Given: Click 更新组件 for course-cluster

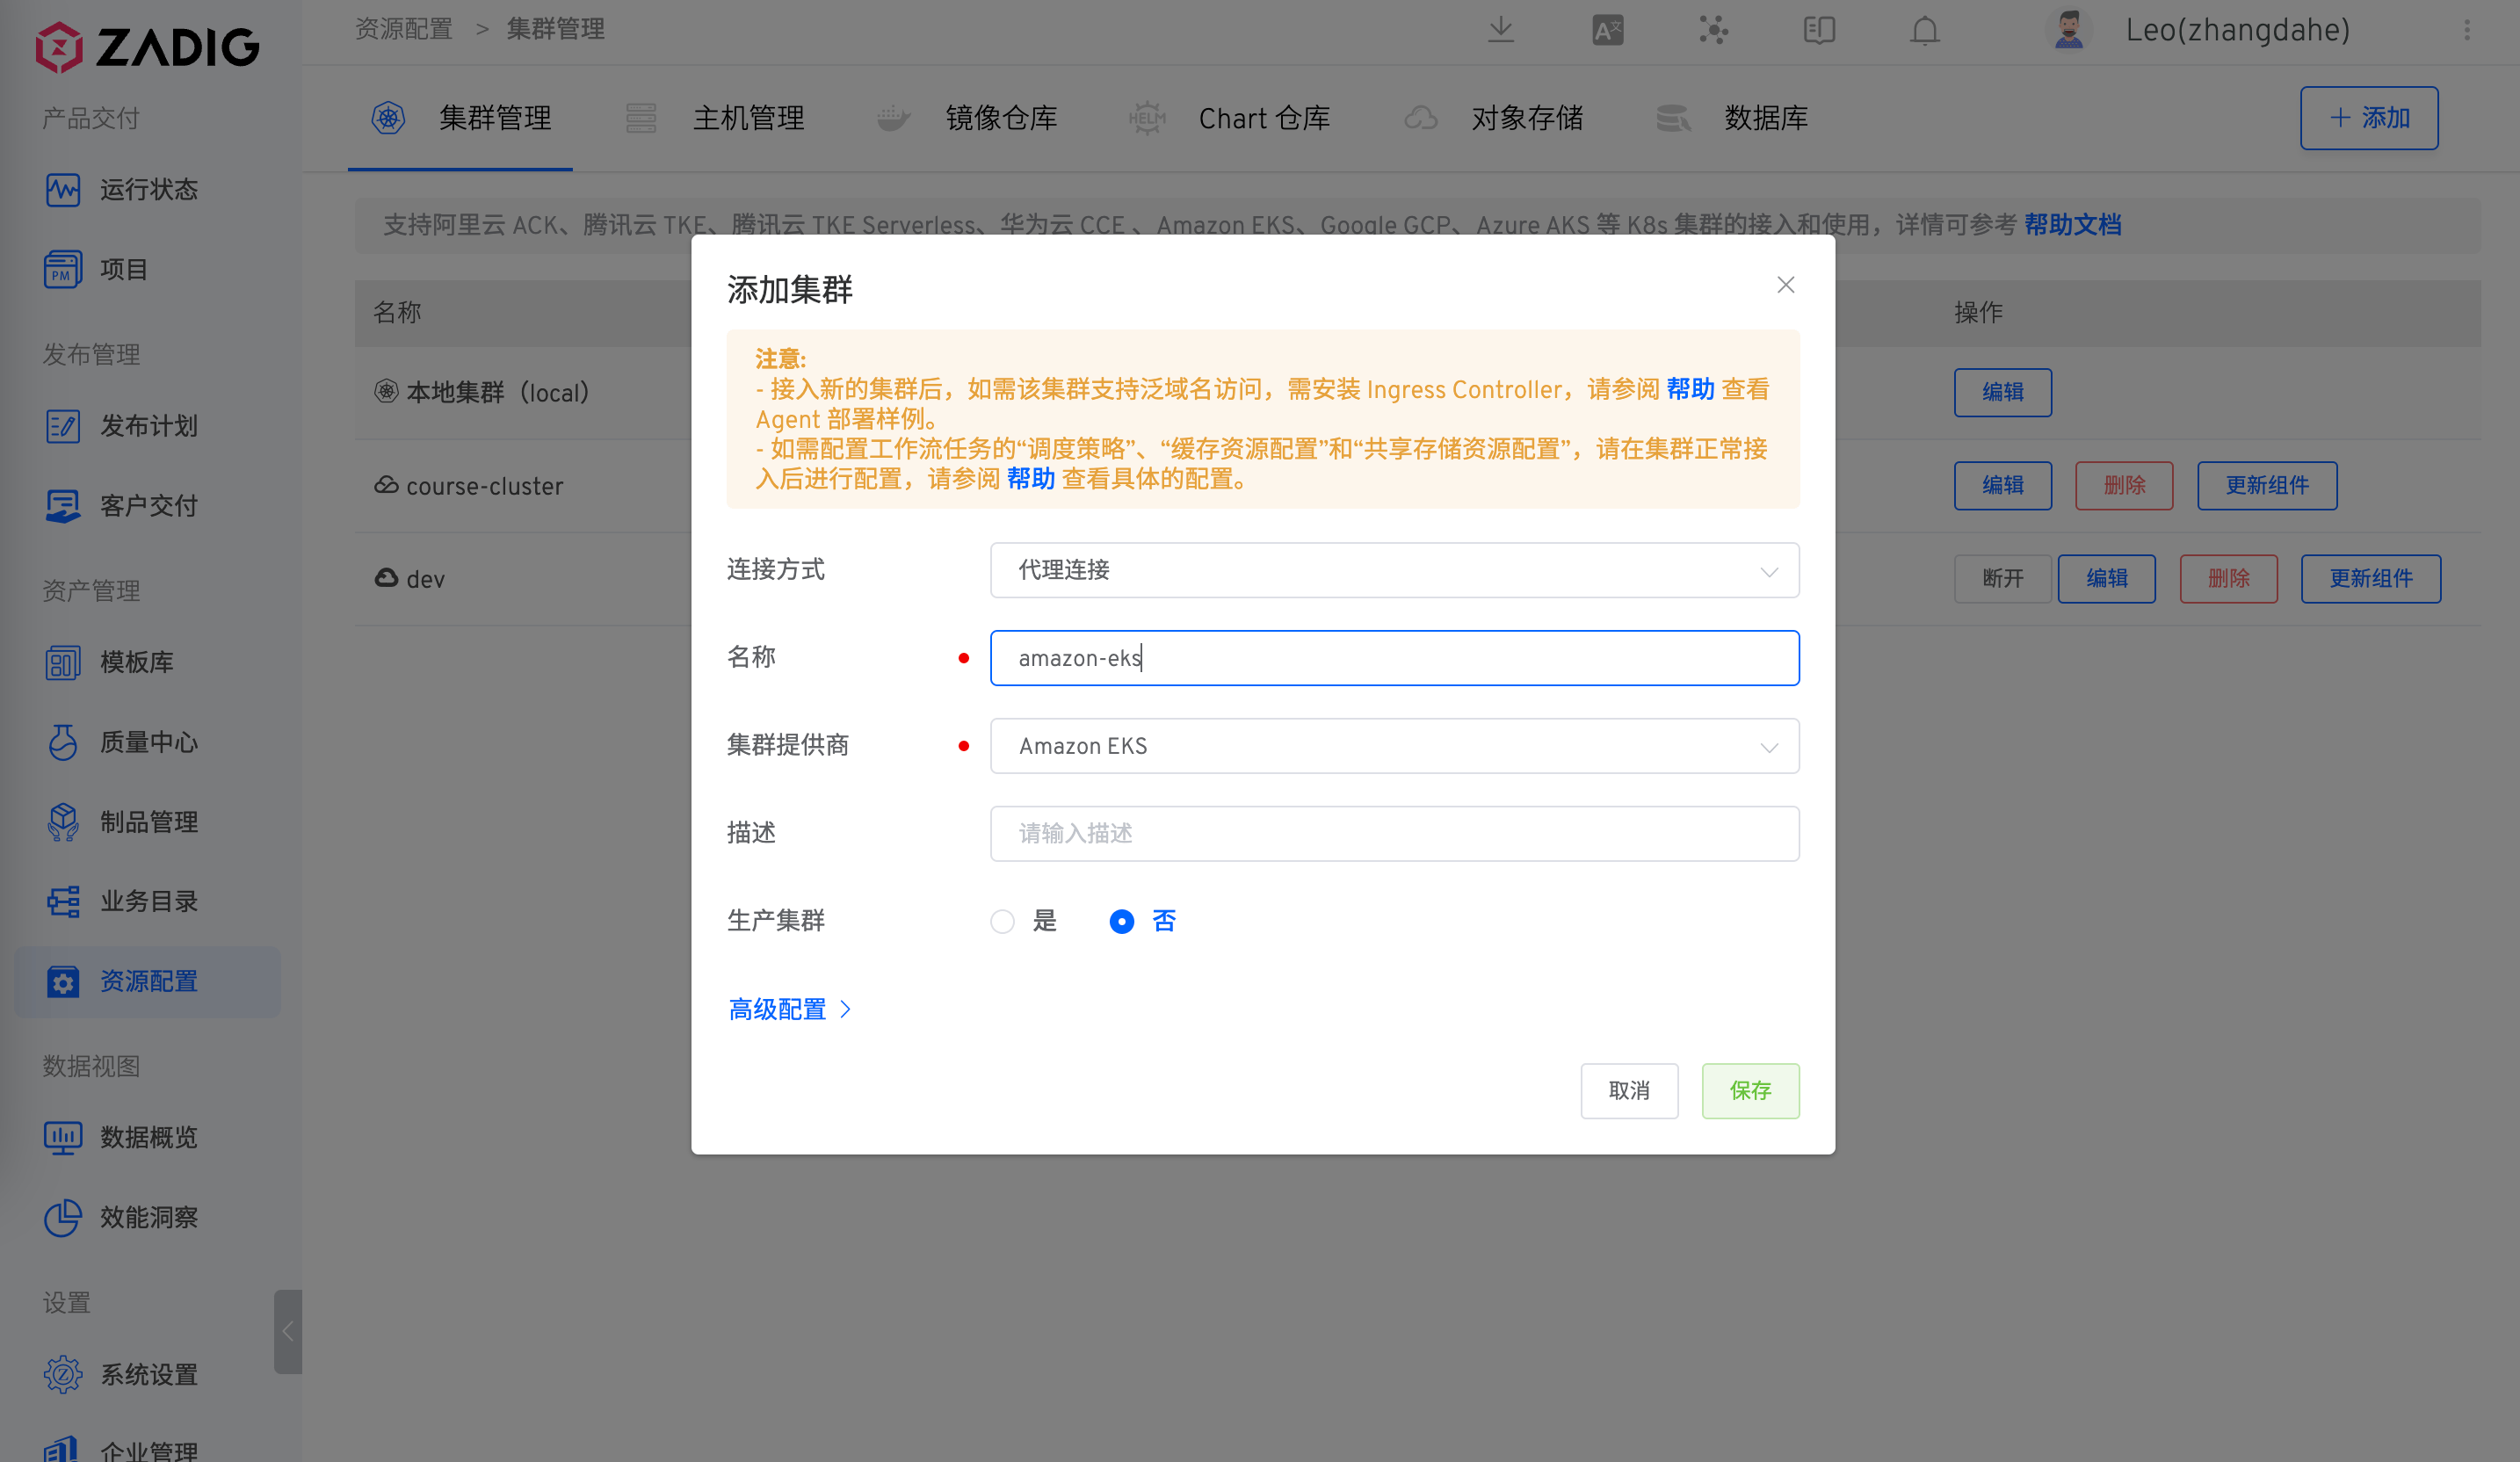Looking at the screenshot, I should (x=2267, y=485).
